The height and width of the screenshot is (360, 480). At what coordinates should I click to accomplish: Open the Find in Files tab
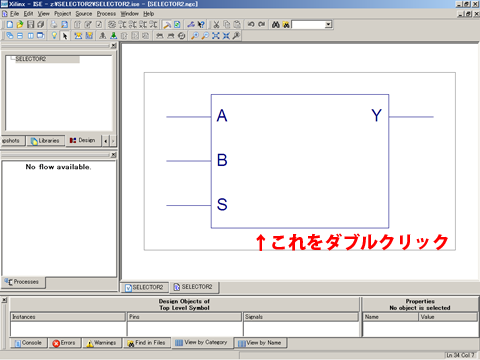click(147, 343)
